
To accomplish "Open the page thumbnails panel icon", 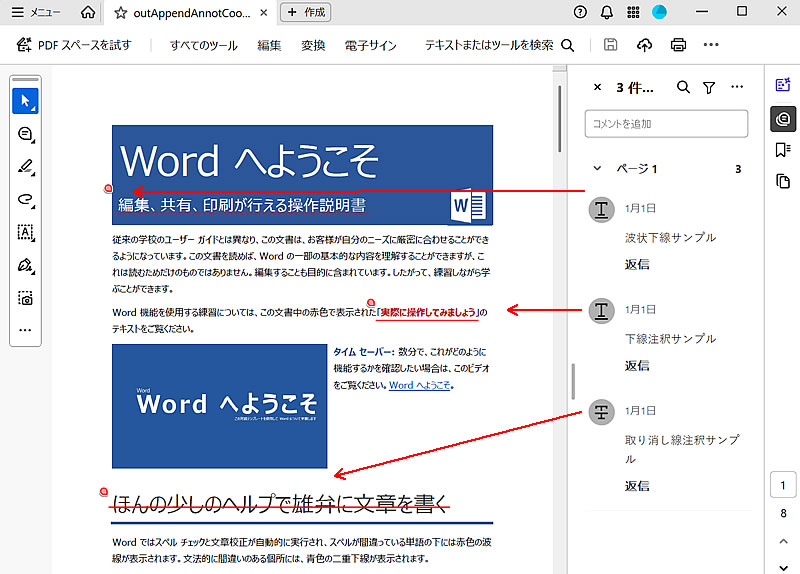I will click(x=783, y=182).
